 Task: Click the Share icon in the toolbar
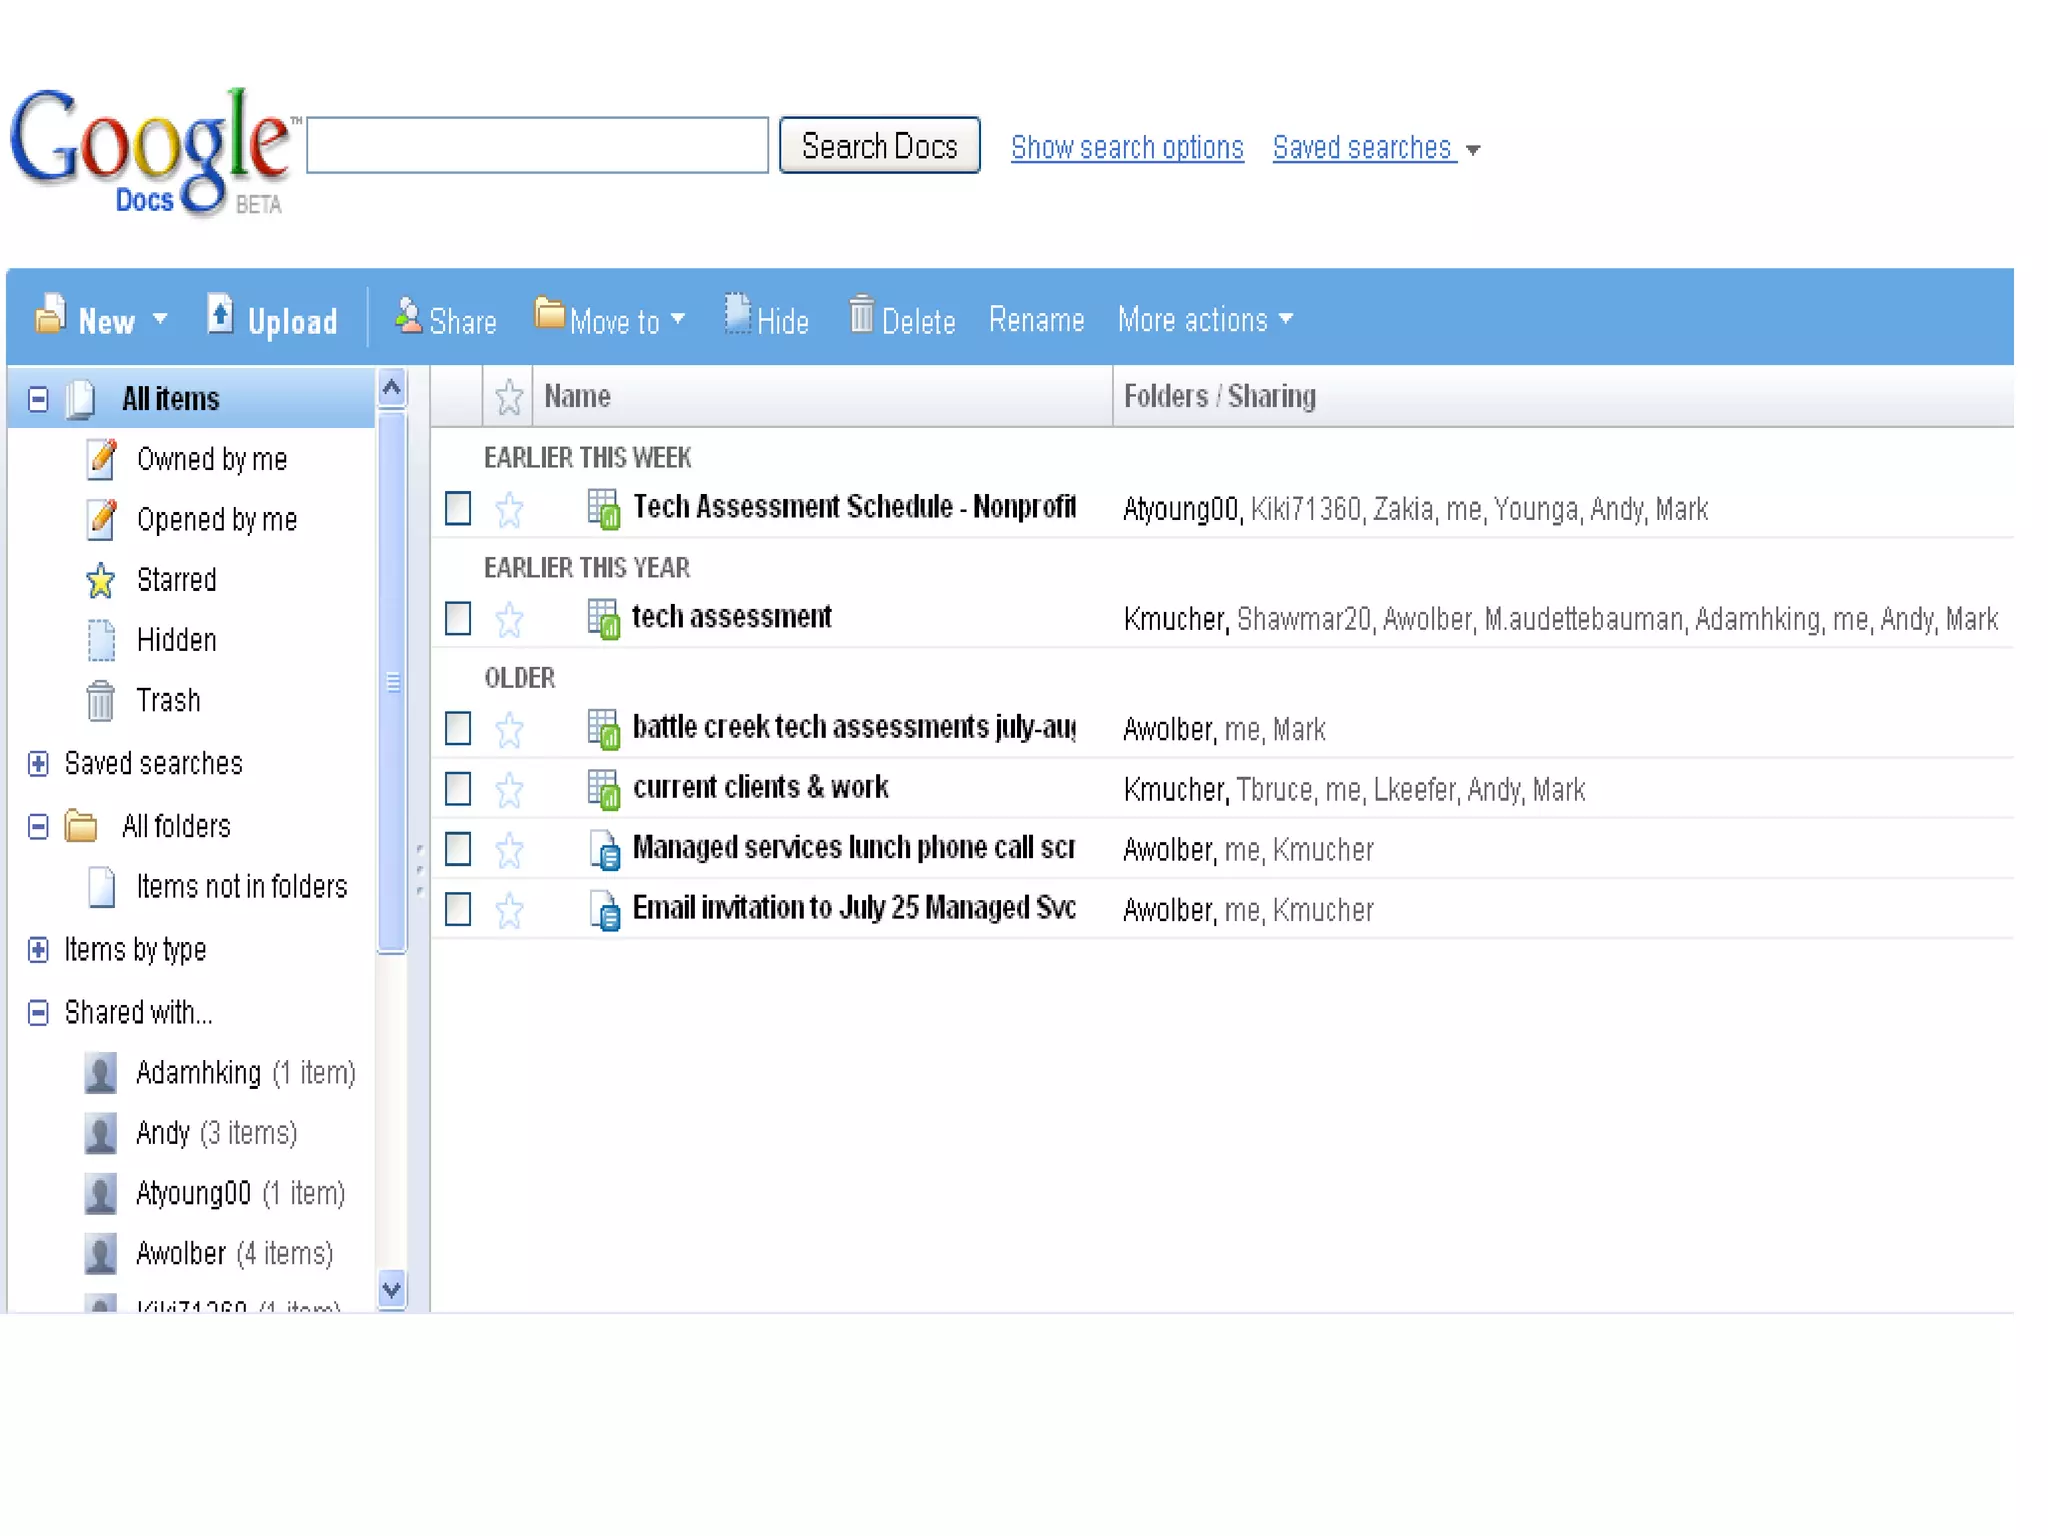[408, 315]
